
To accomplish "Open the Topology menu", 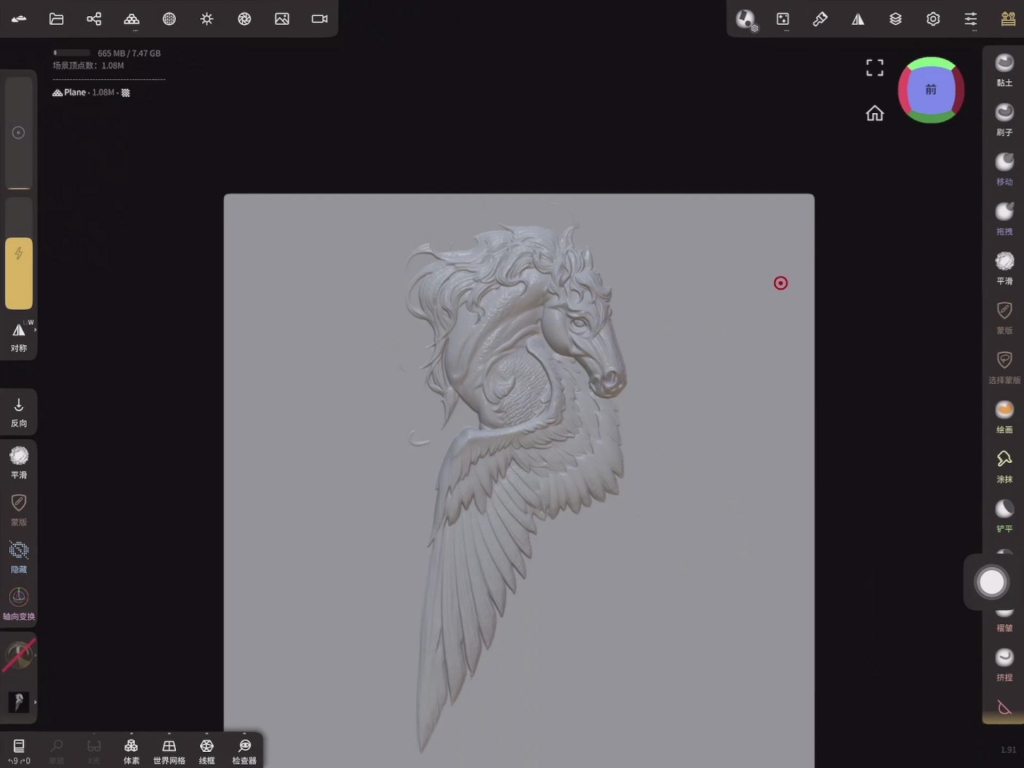I will click(131, 19).
